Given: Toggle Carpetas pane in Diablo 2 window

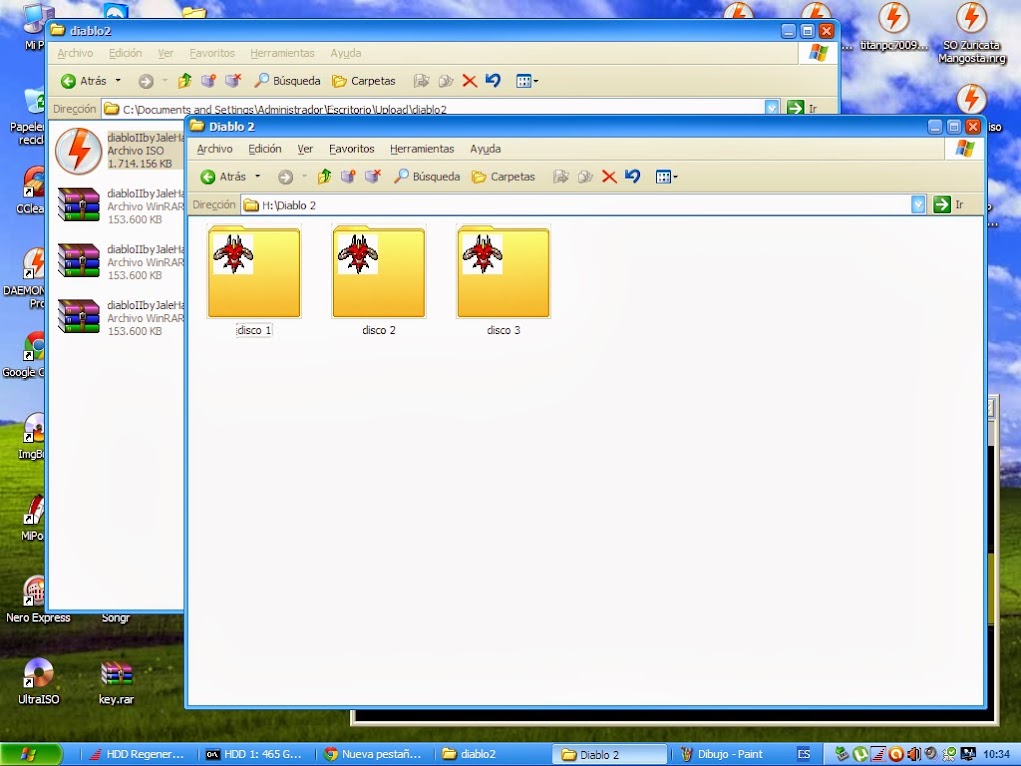Looking at the screenshot, I should 503,177.
